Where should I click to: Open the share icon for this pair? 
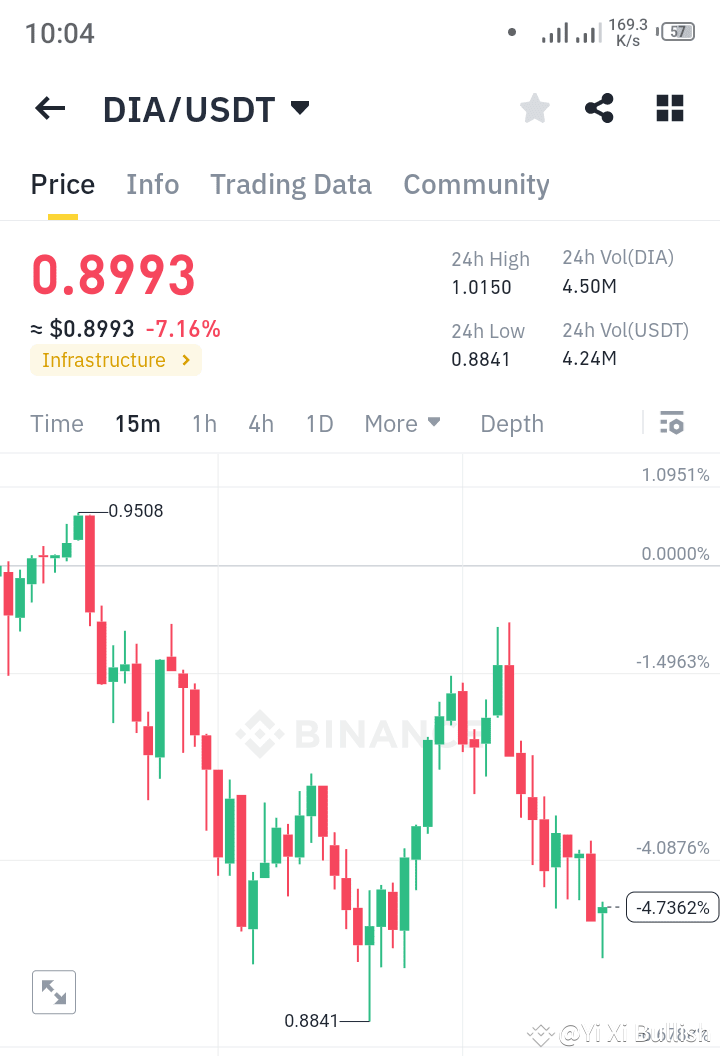pyautogui.click(x=598, y=108)
